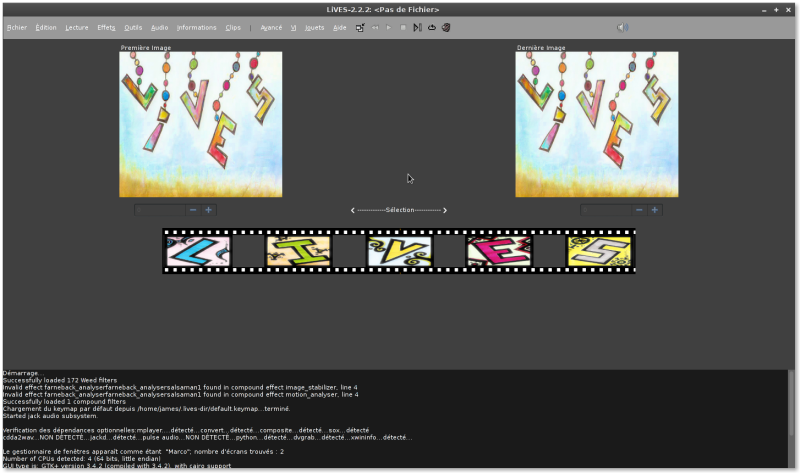Image resolution: width=800 pixels, height=473 pixels.
Task: Click the E filmstrip frame
Action: pyautogui.click(x=499, y=251)
